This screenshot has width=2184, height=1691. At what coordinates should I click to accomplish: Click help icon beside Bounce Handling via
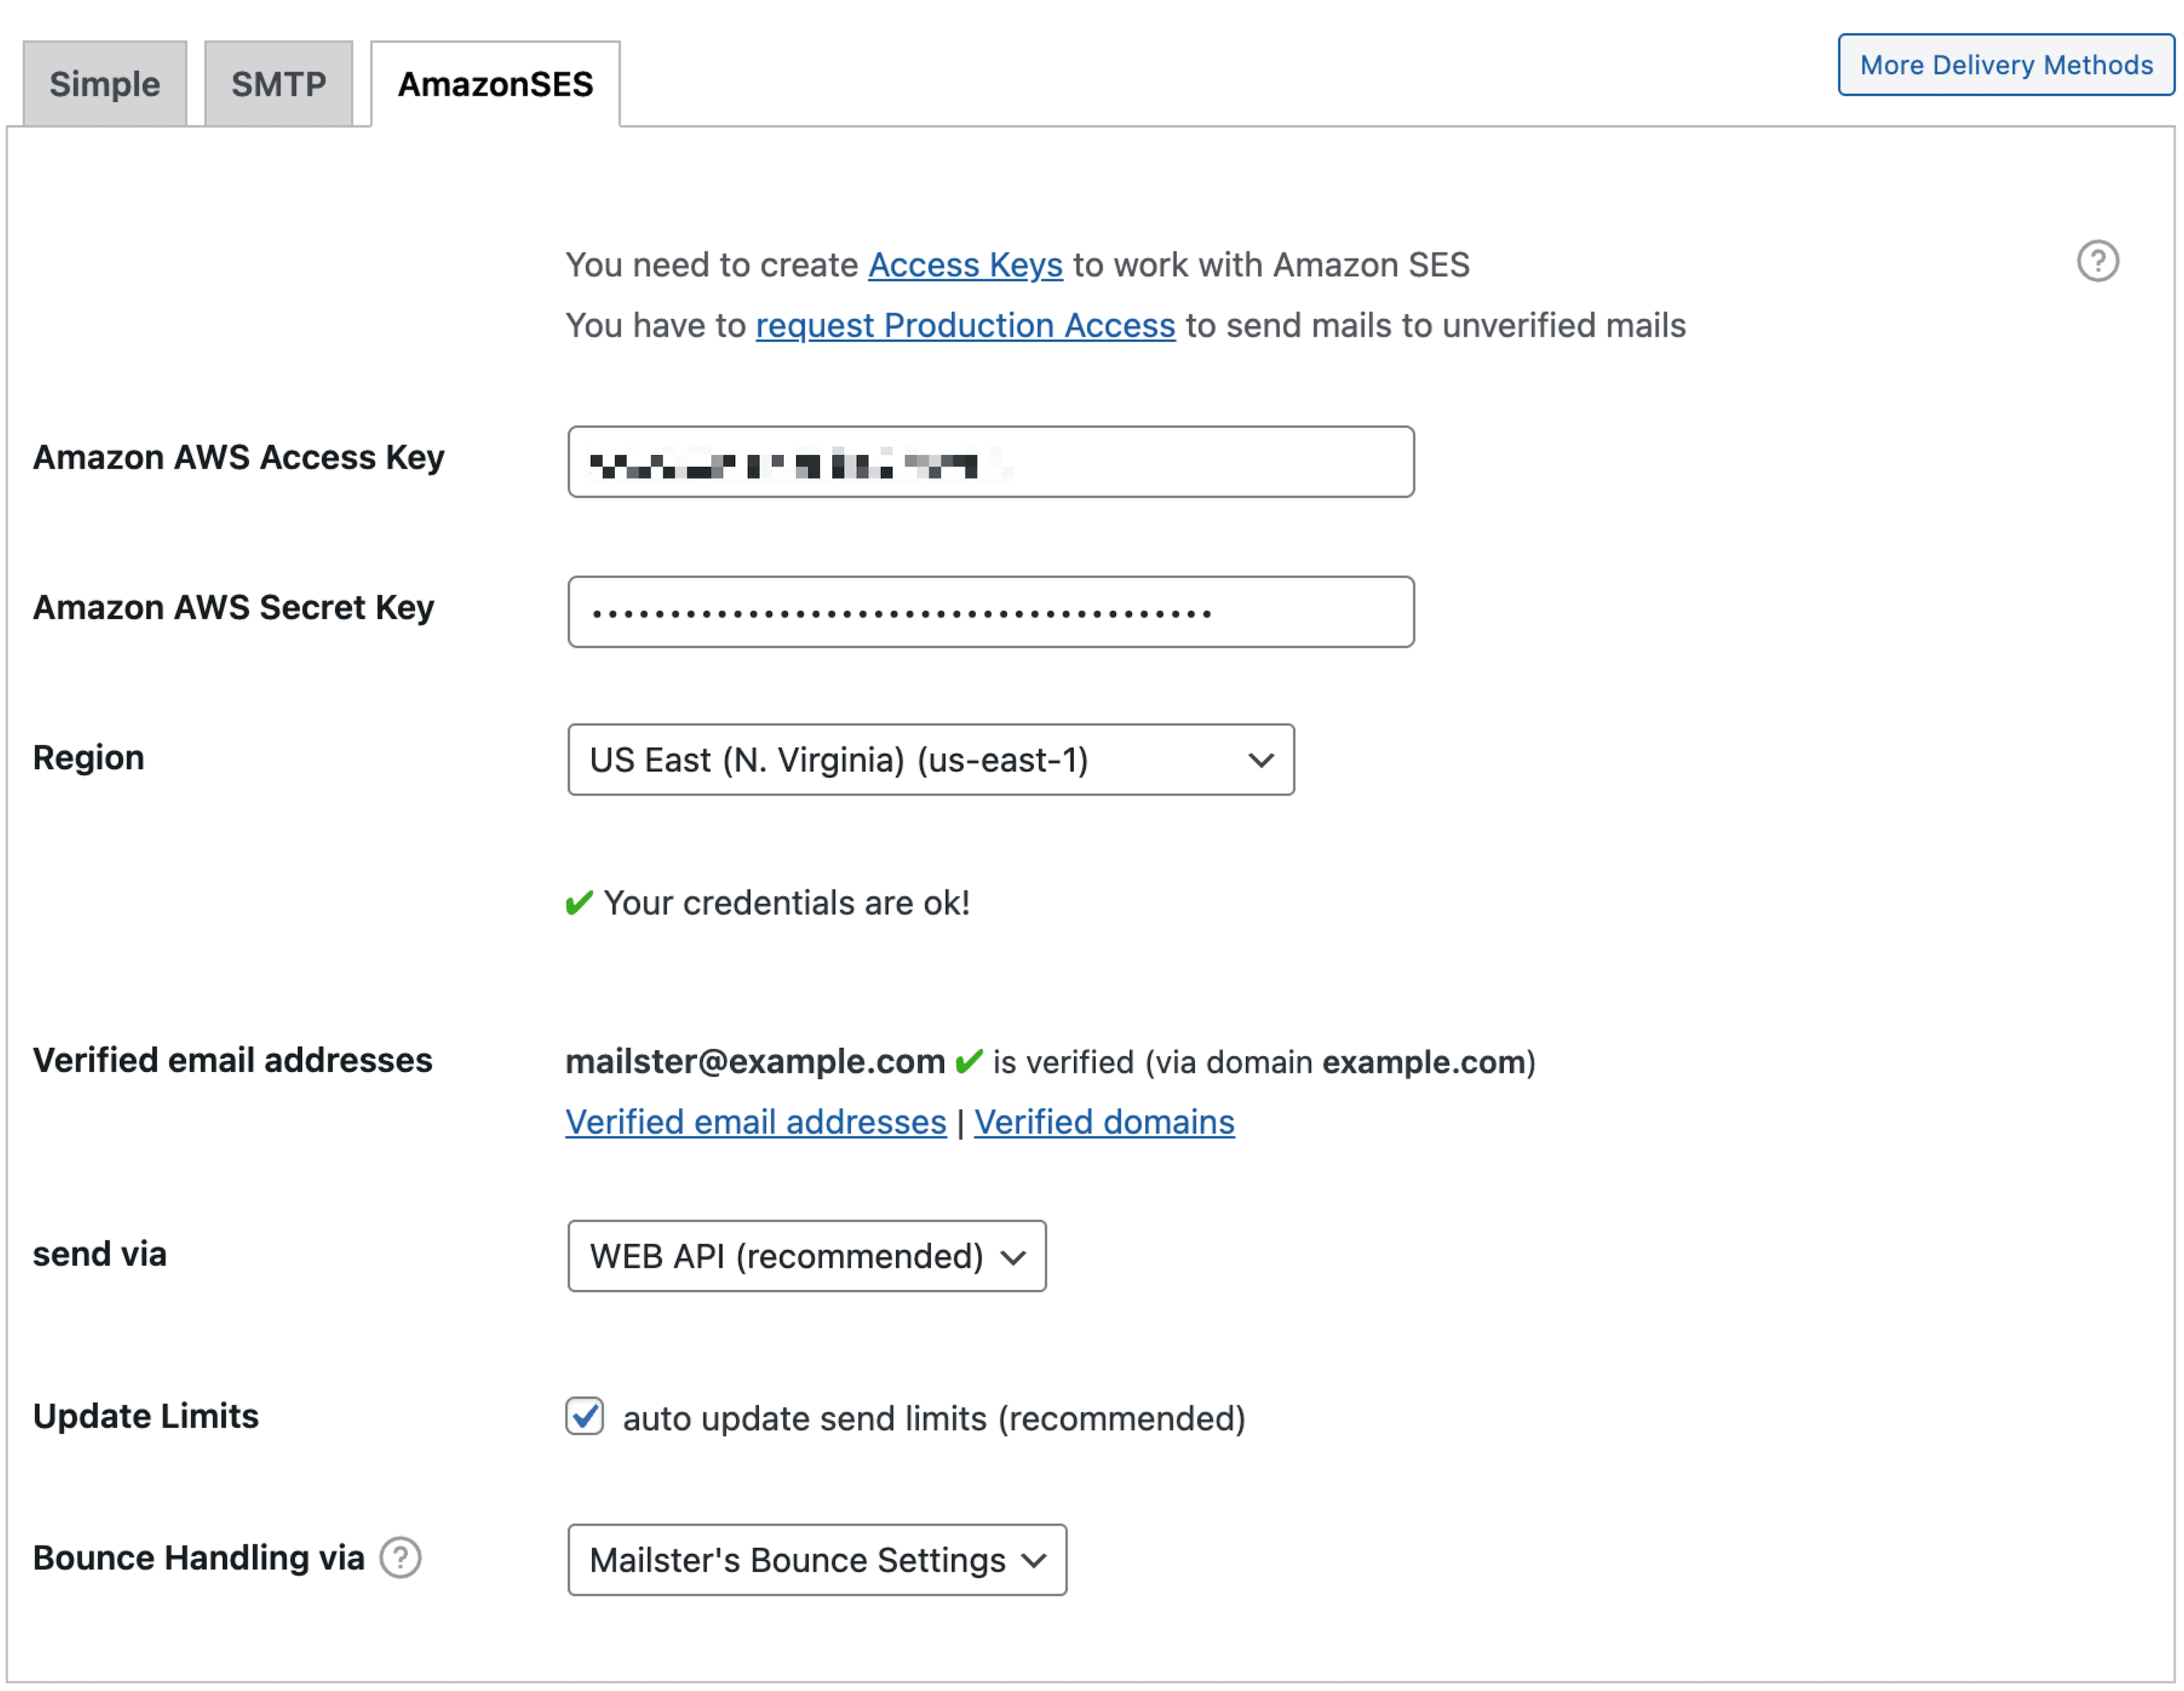click(400, 1557)
